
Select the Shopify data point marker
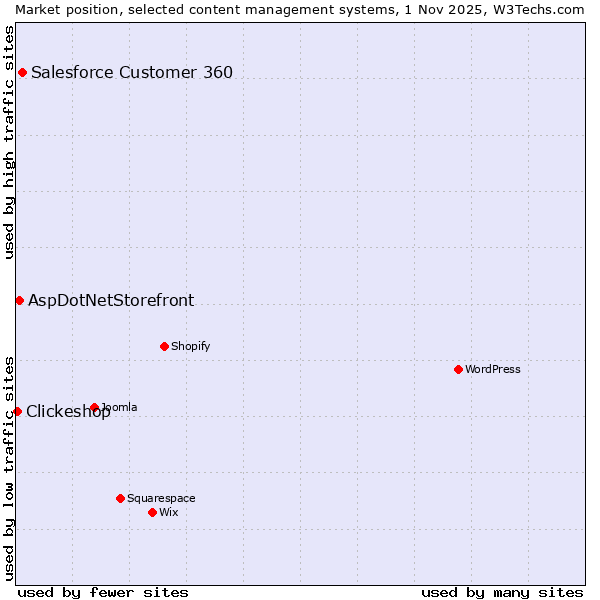coord(164,346)
